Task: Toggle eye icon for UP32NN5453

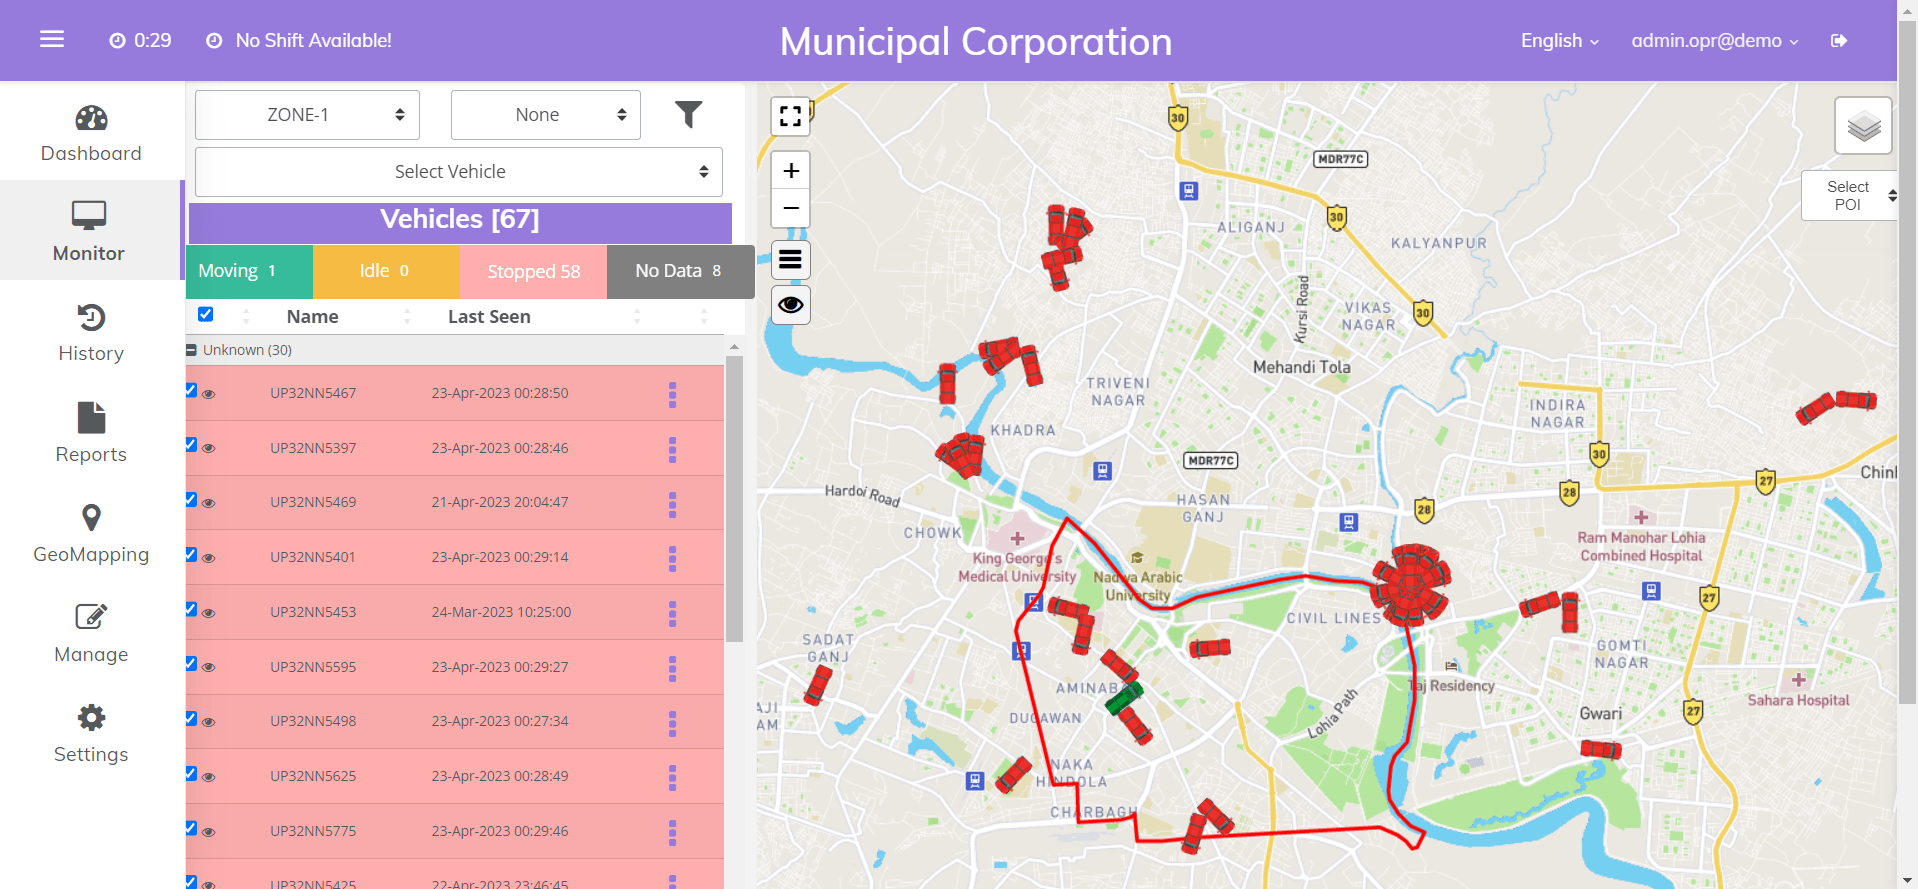Action: (x=209, y=613)
